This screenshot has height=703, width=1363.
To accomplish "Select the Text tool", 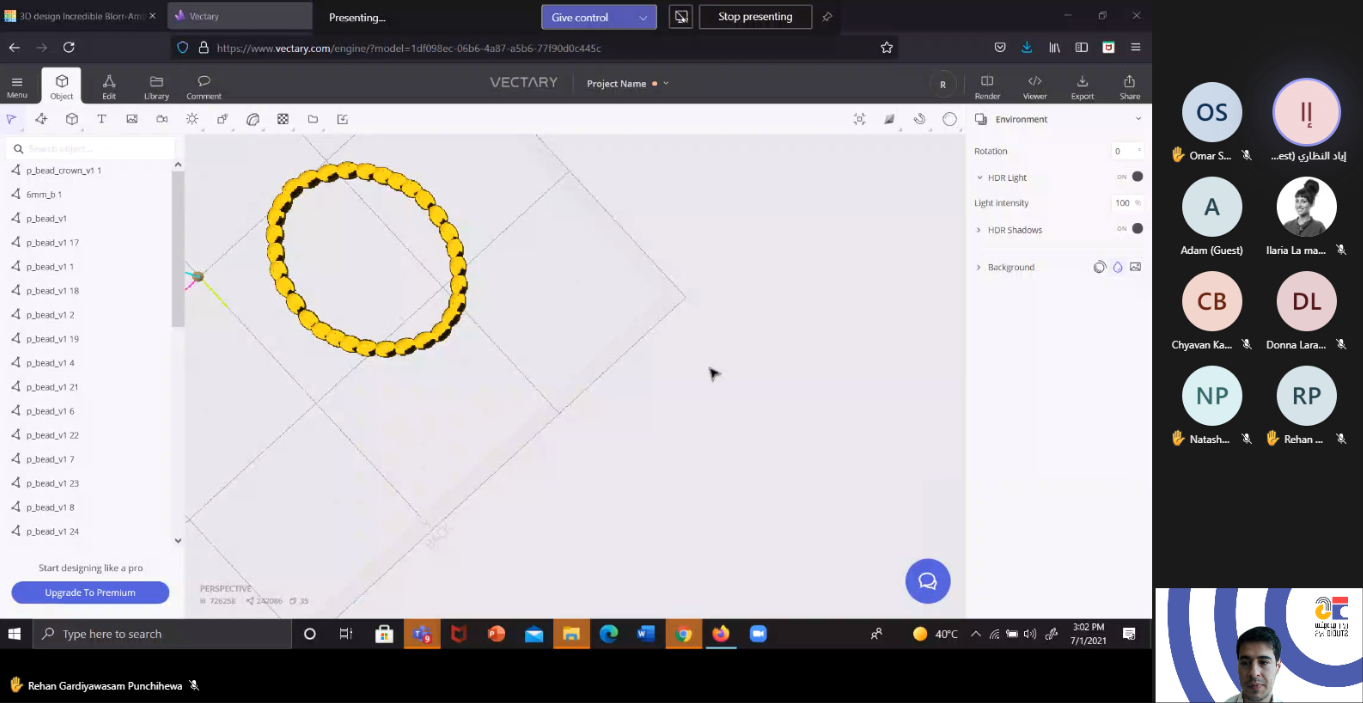I will pyautogui.click(x=102, y=119).
